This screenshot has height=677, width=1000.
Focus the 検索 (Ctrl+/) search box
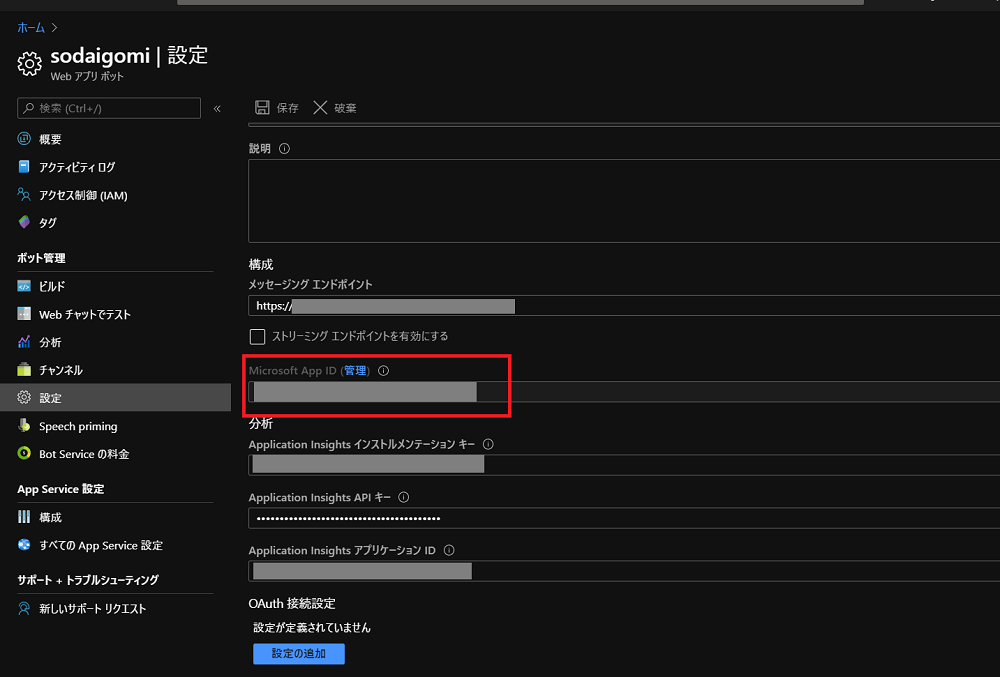[x=108, y=108]
